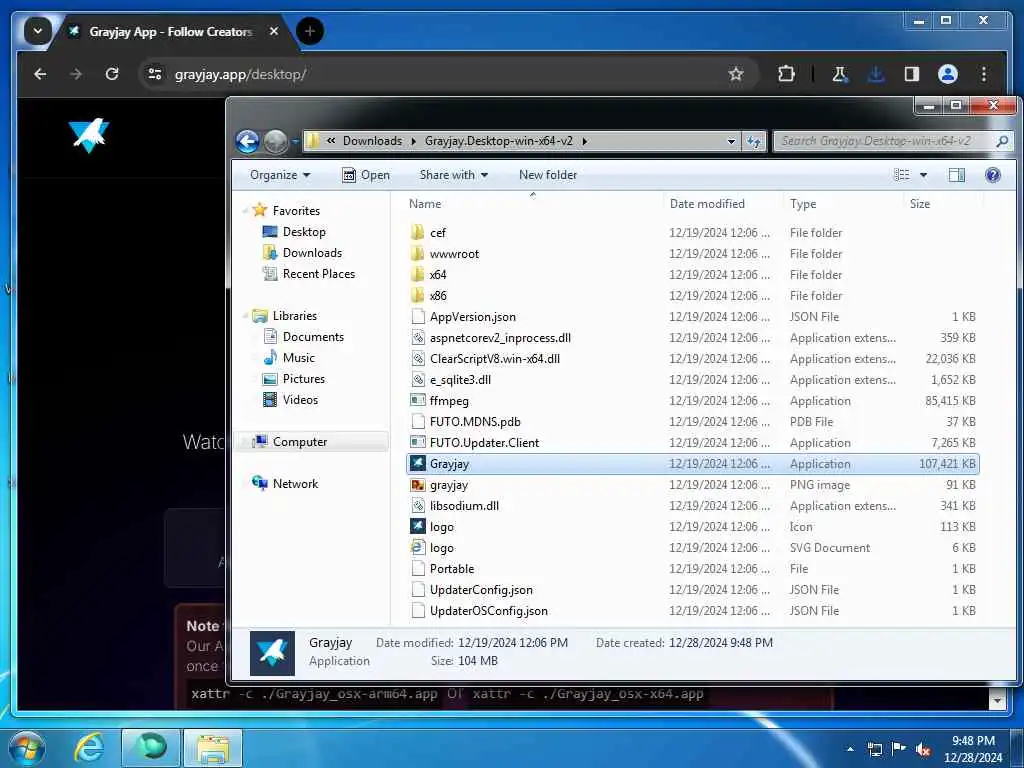The width and height of the screenshot is (1024, 768).
Task: Select the grayjay PNG image icon
Action: (x=418, y=485)
